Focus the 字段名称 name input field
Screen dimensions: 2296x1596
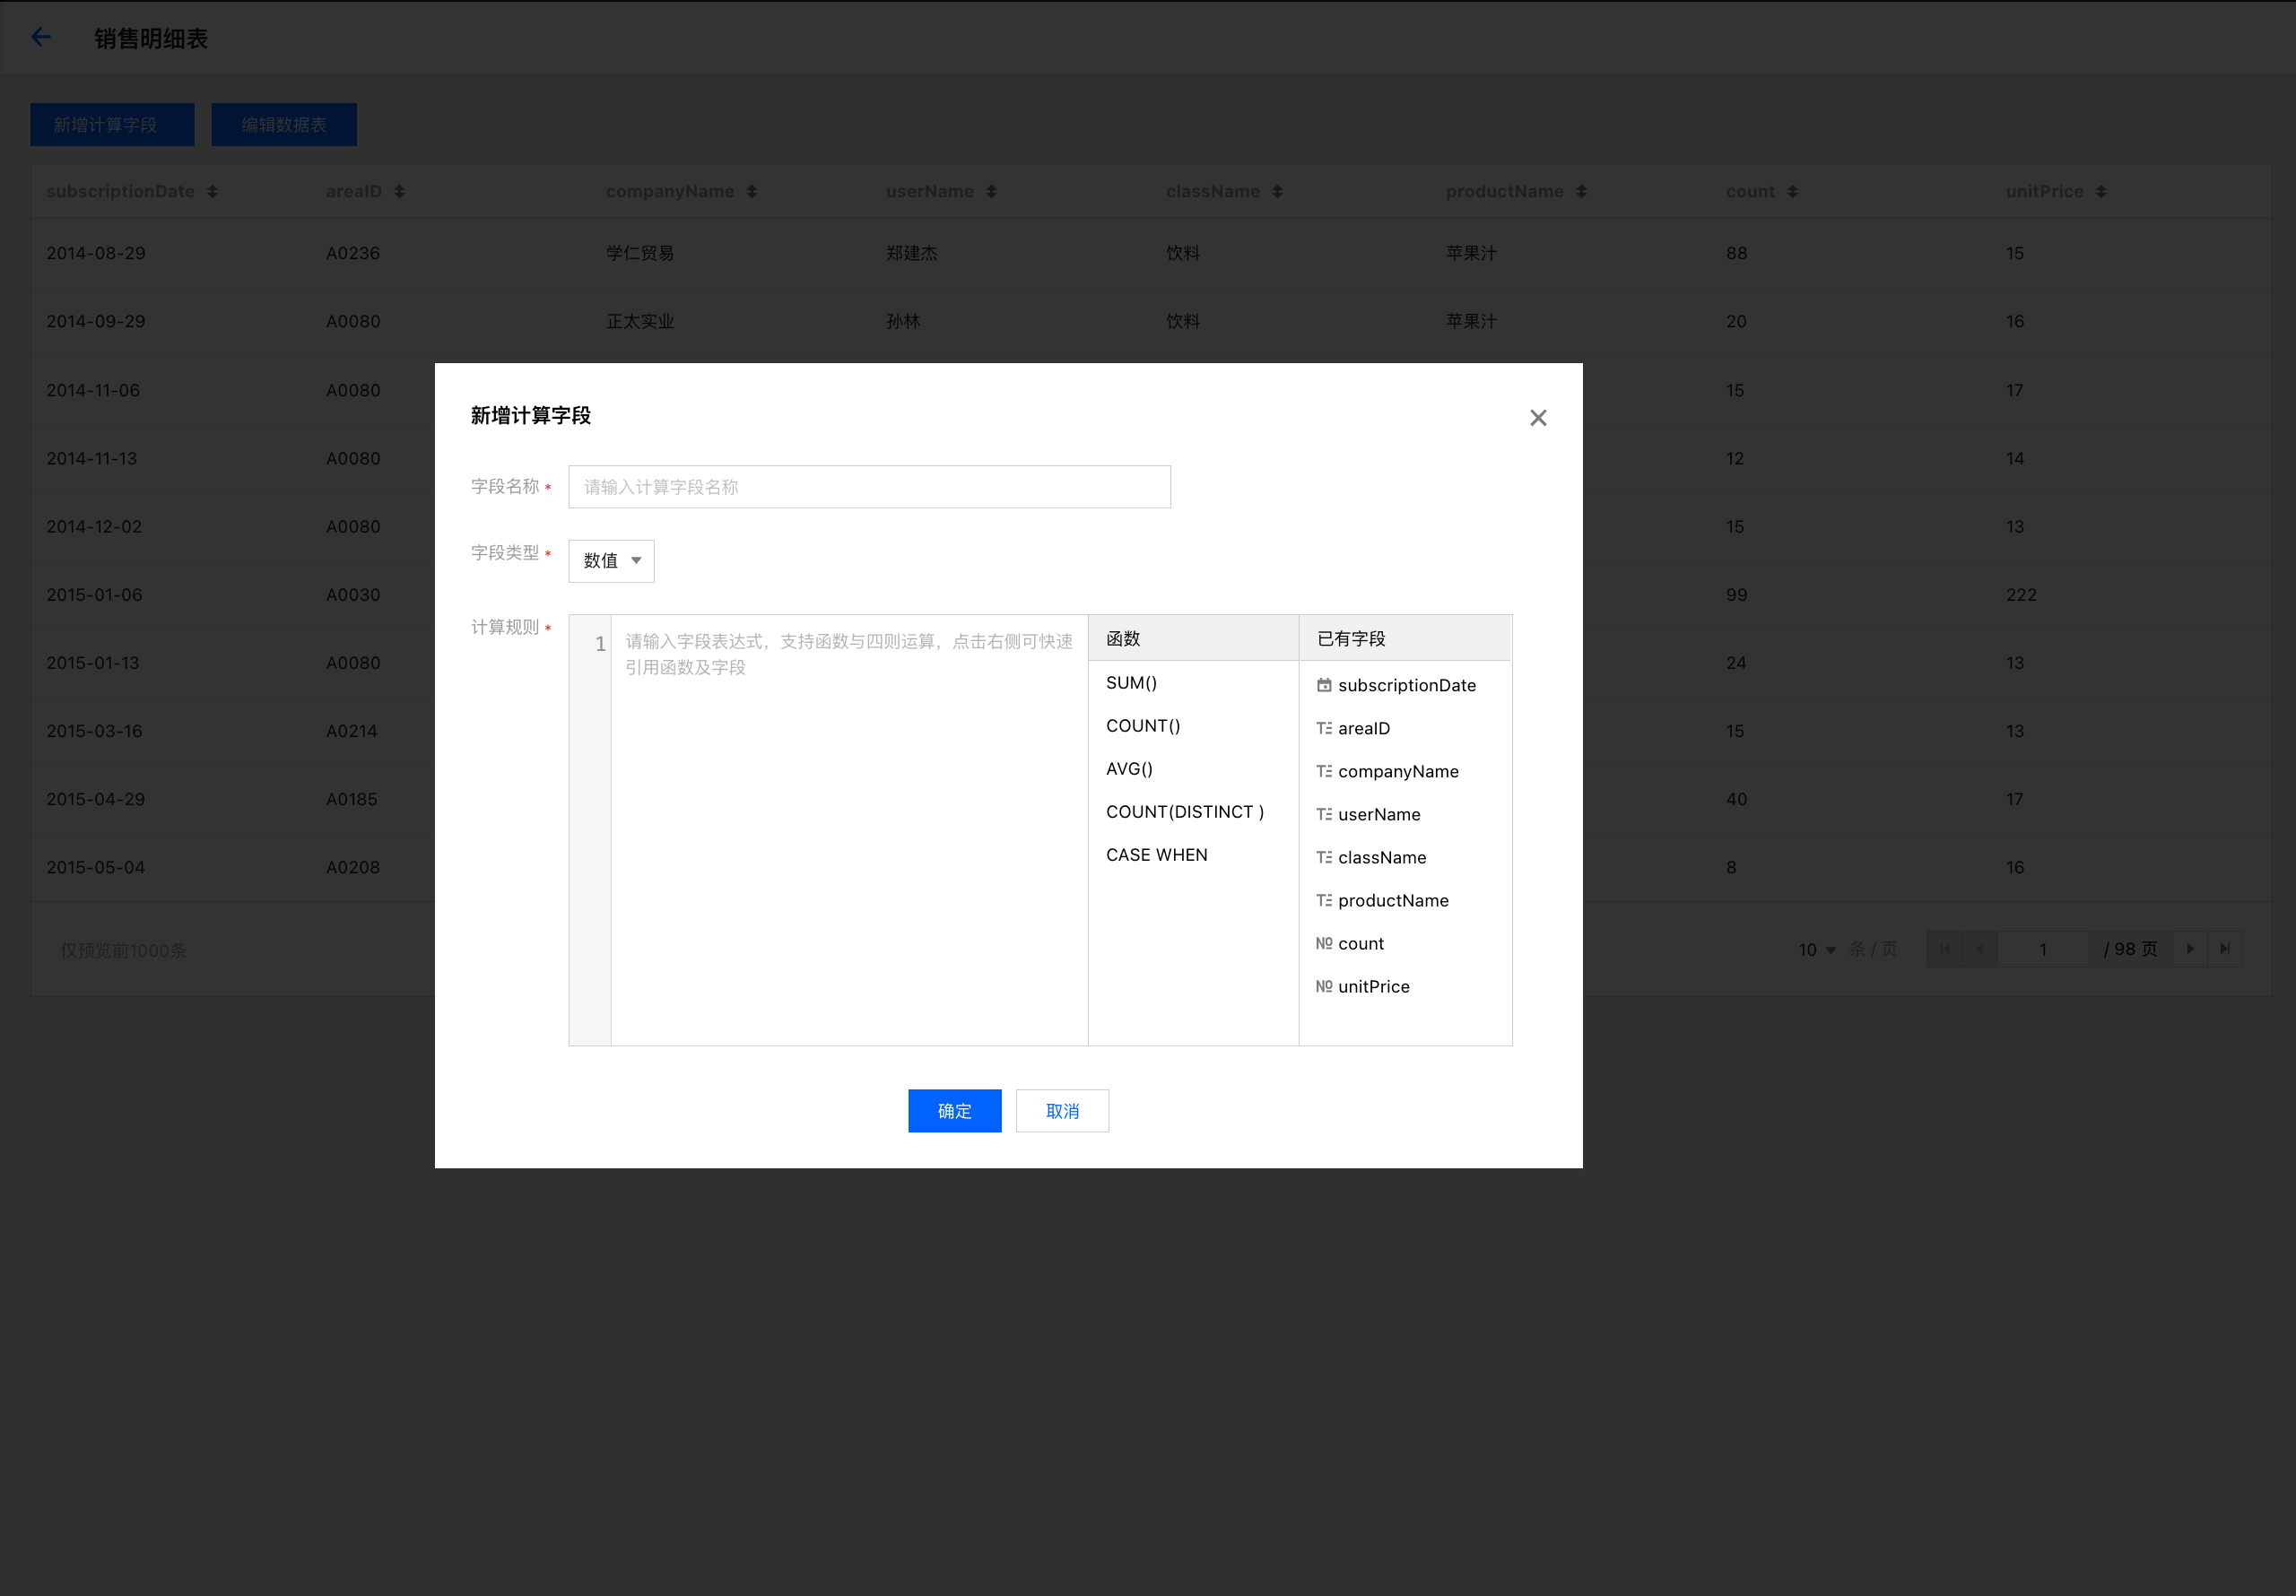click(x=868, y=487)
